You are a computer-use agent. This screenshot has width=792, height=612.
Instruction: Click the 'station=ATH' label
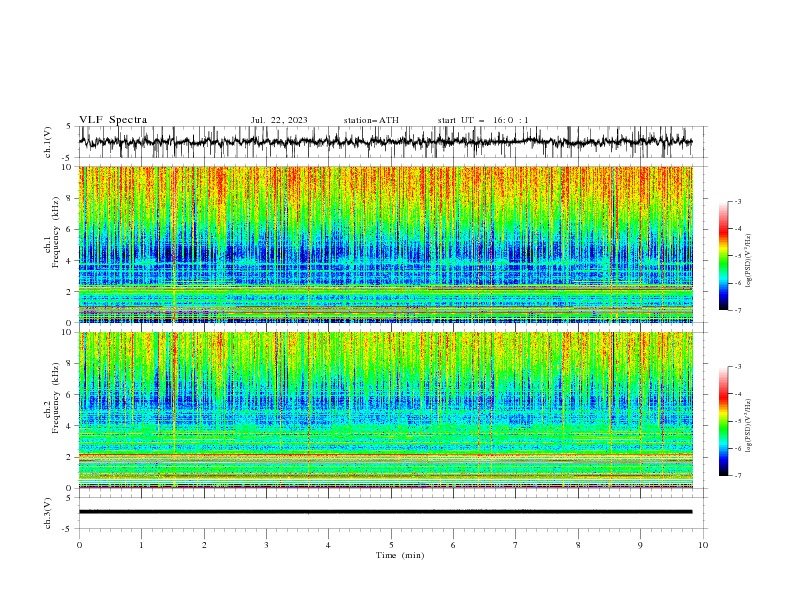[371, 120]
